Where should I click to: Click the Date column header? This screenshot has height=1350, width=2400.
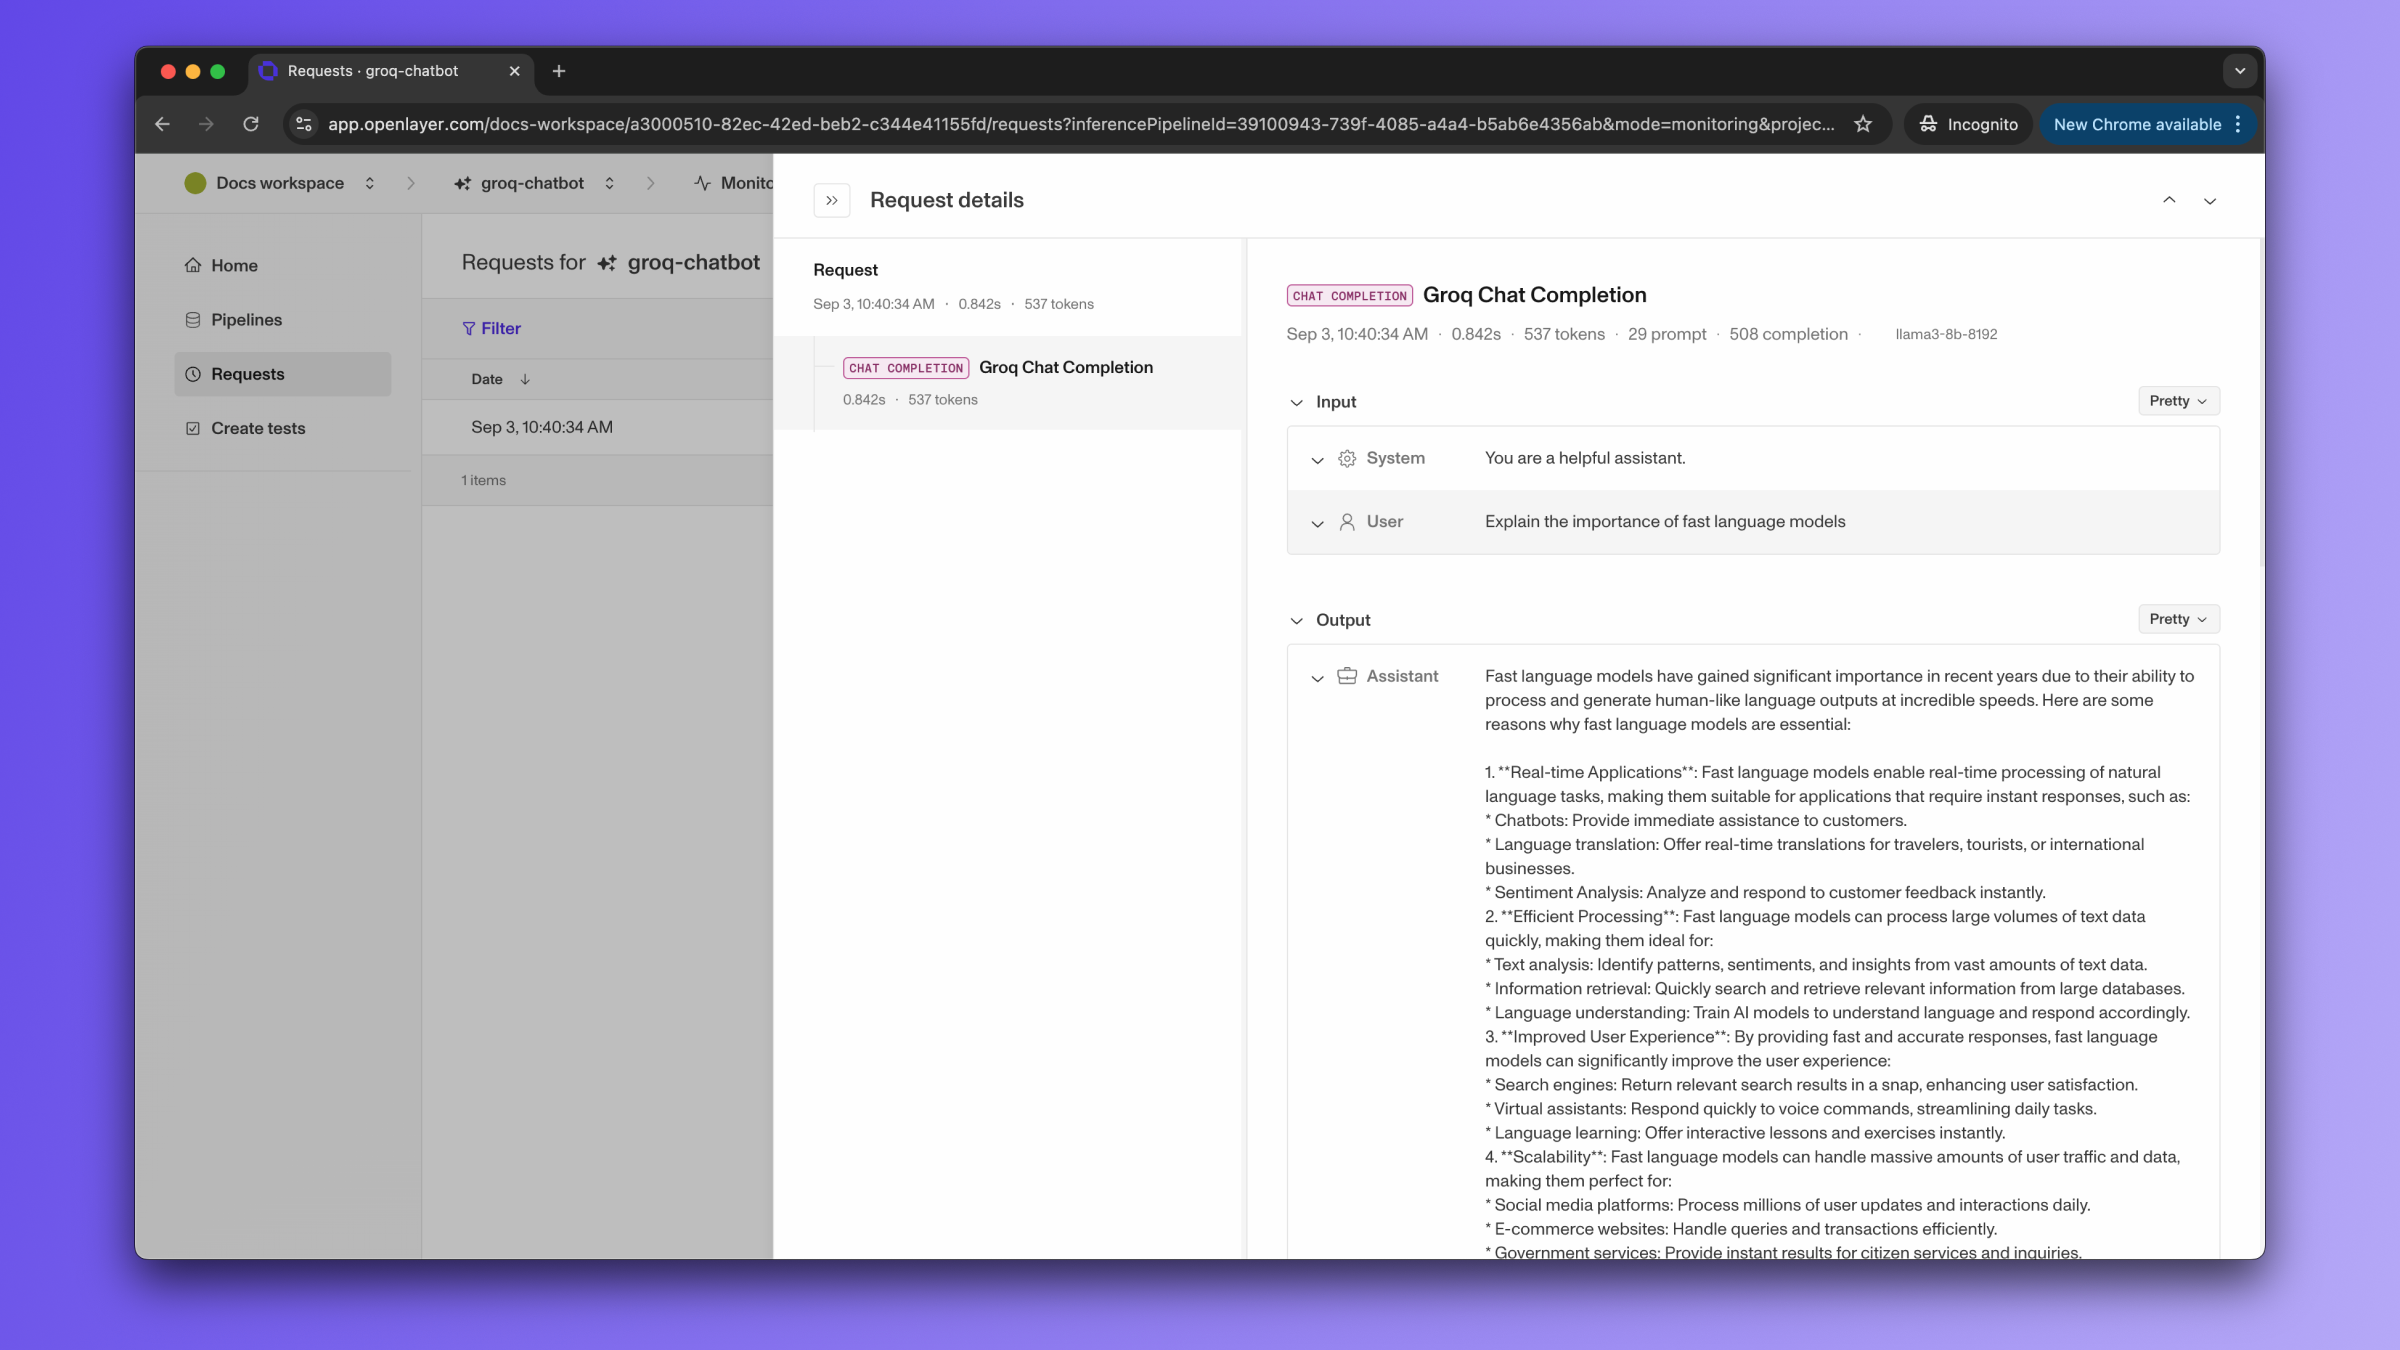pyautogui.click(x=487, y=379)
